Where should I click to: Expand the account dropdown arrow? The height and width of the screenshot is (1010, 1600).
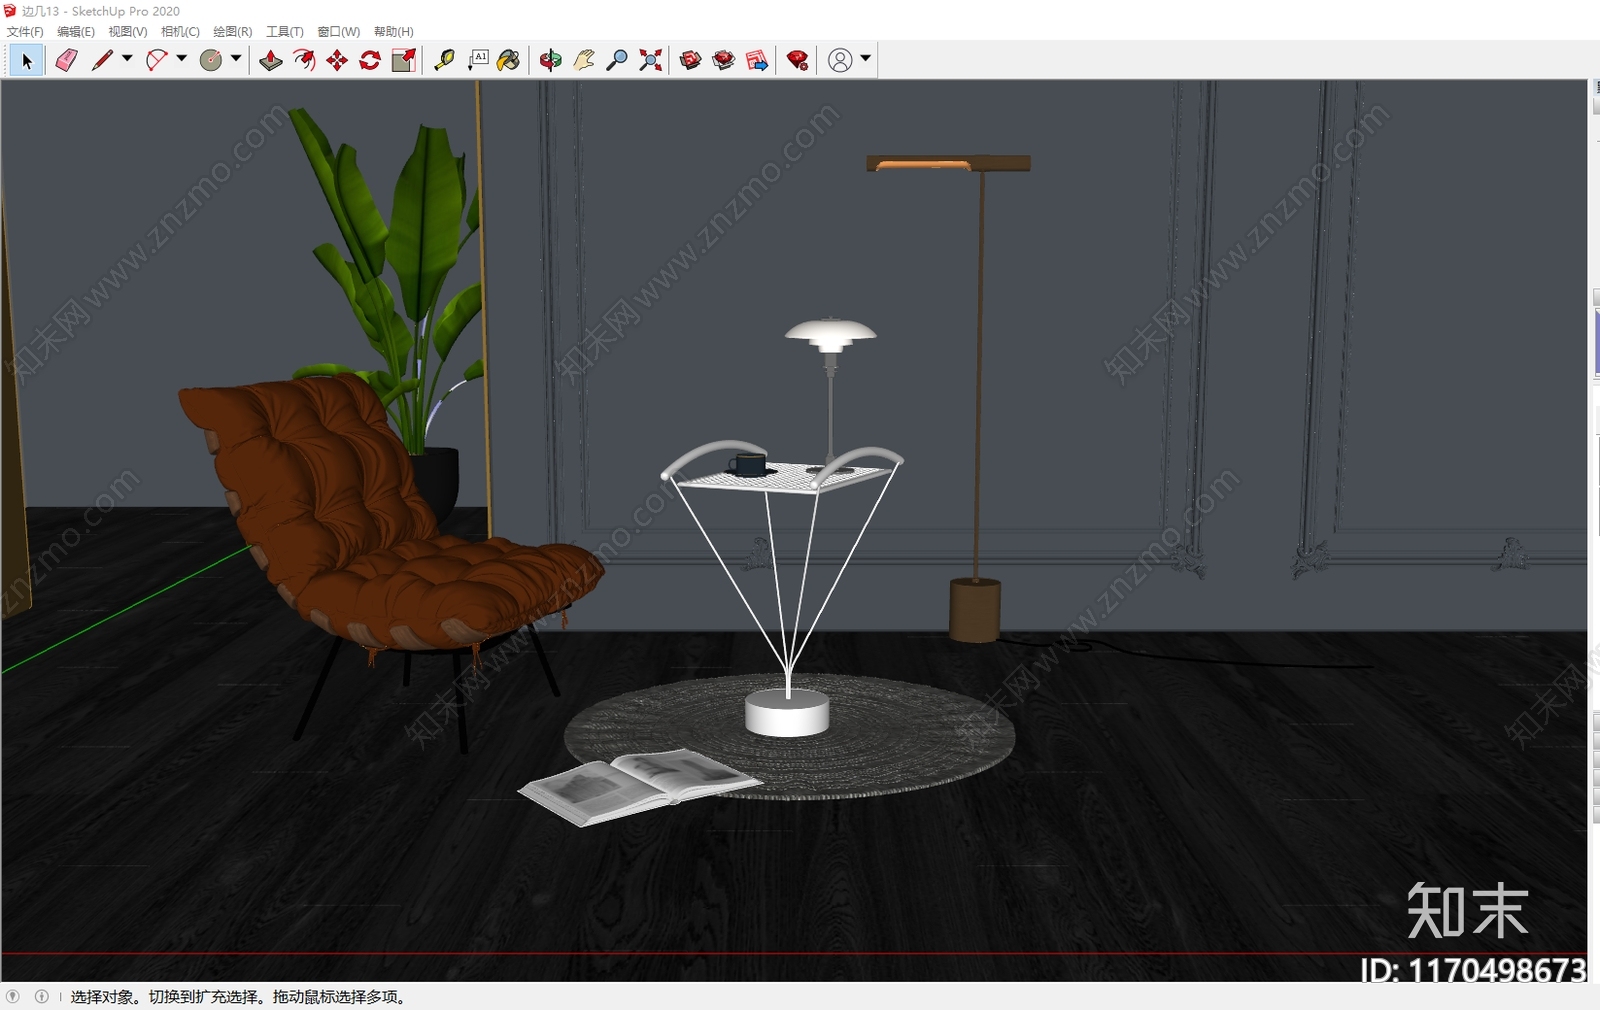point(866,59)
